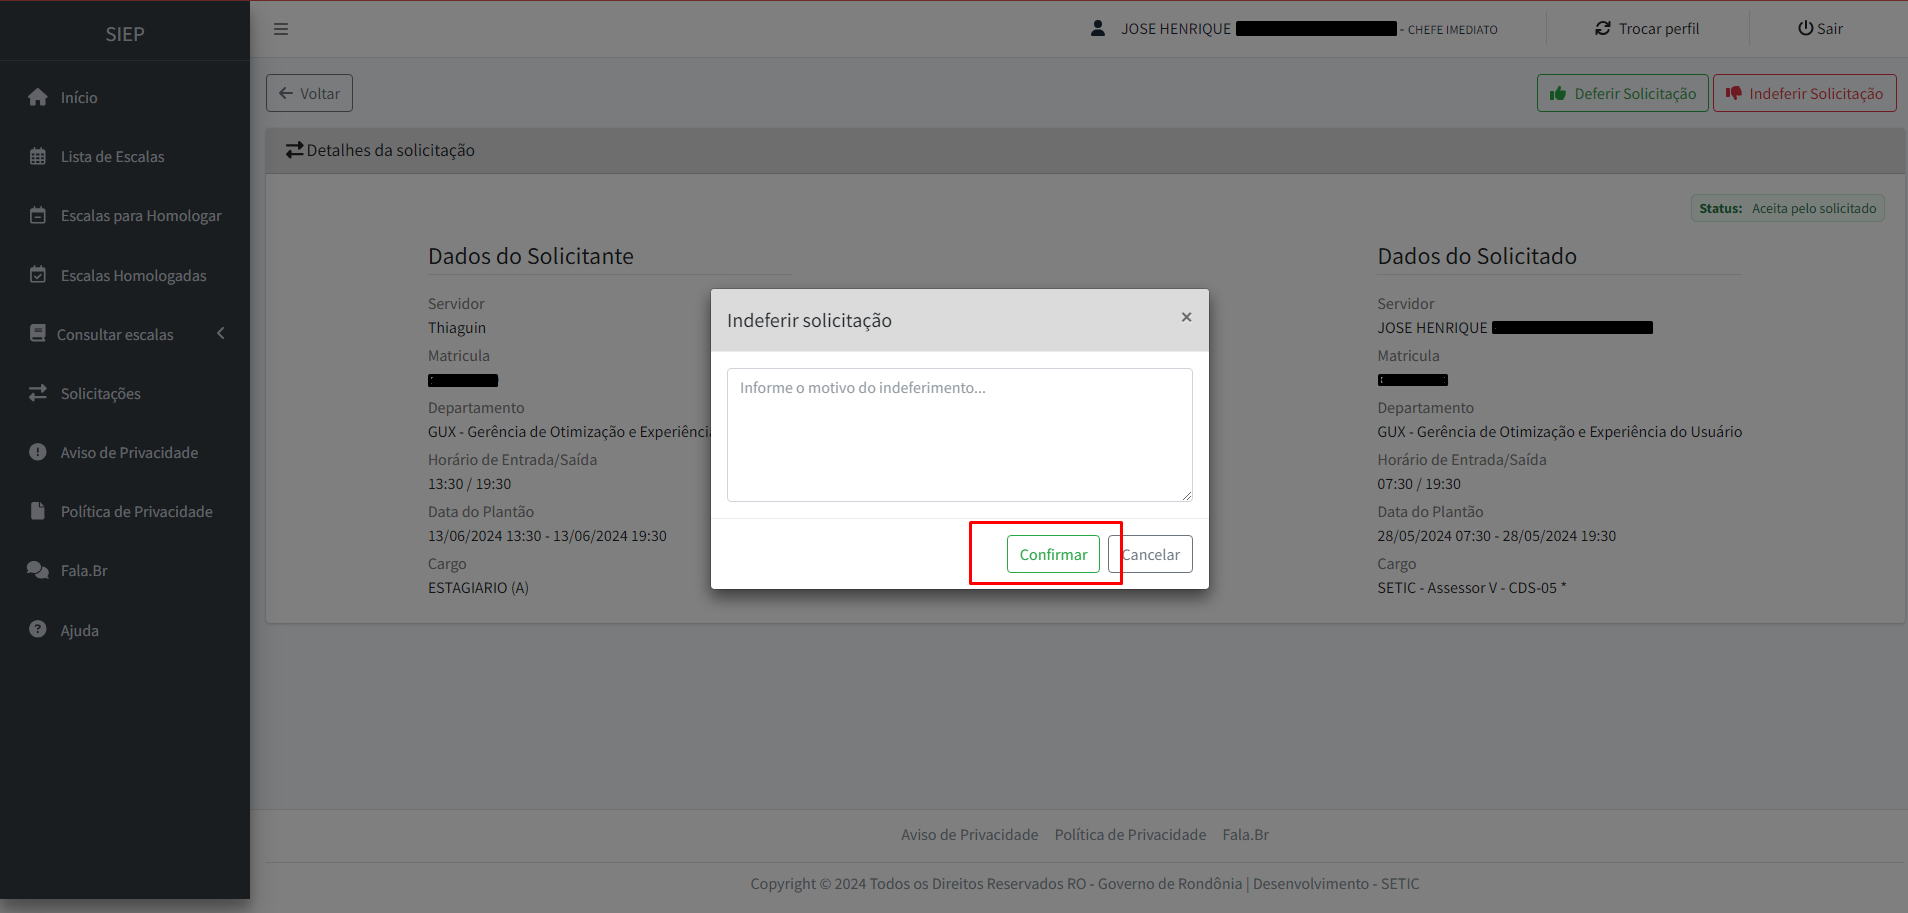Expand the Consultar escalas submenu chevron
The height and width of the screenshot is (913, 1908).
click(221, 333)
